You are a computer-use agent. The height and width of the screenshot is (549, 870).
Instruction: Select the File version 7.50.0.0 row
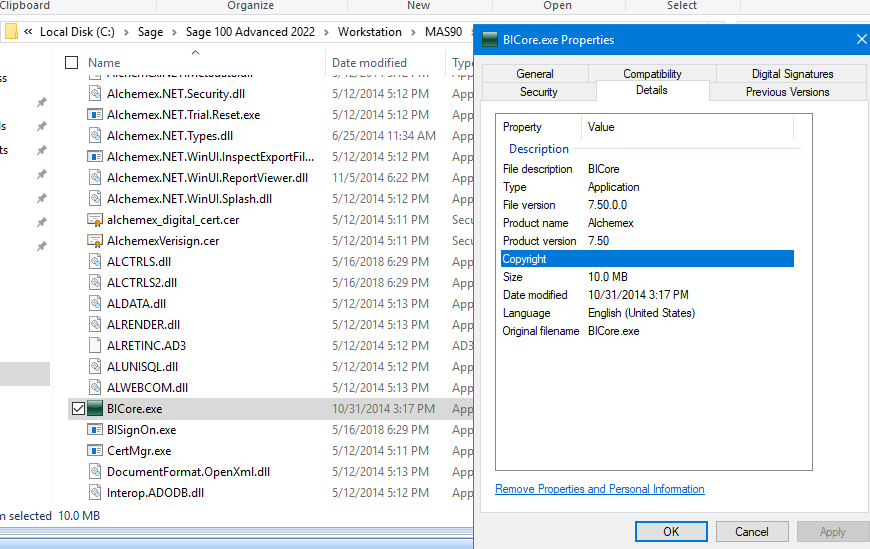click(648, 205)
